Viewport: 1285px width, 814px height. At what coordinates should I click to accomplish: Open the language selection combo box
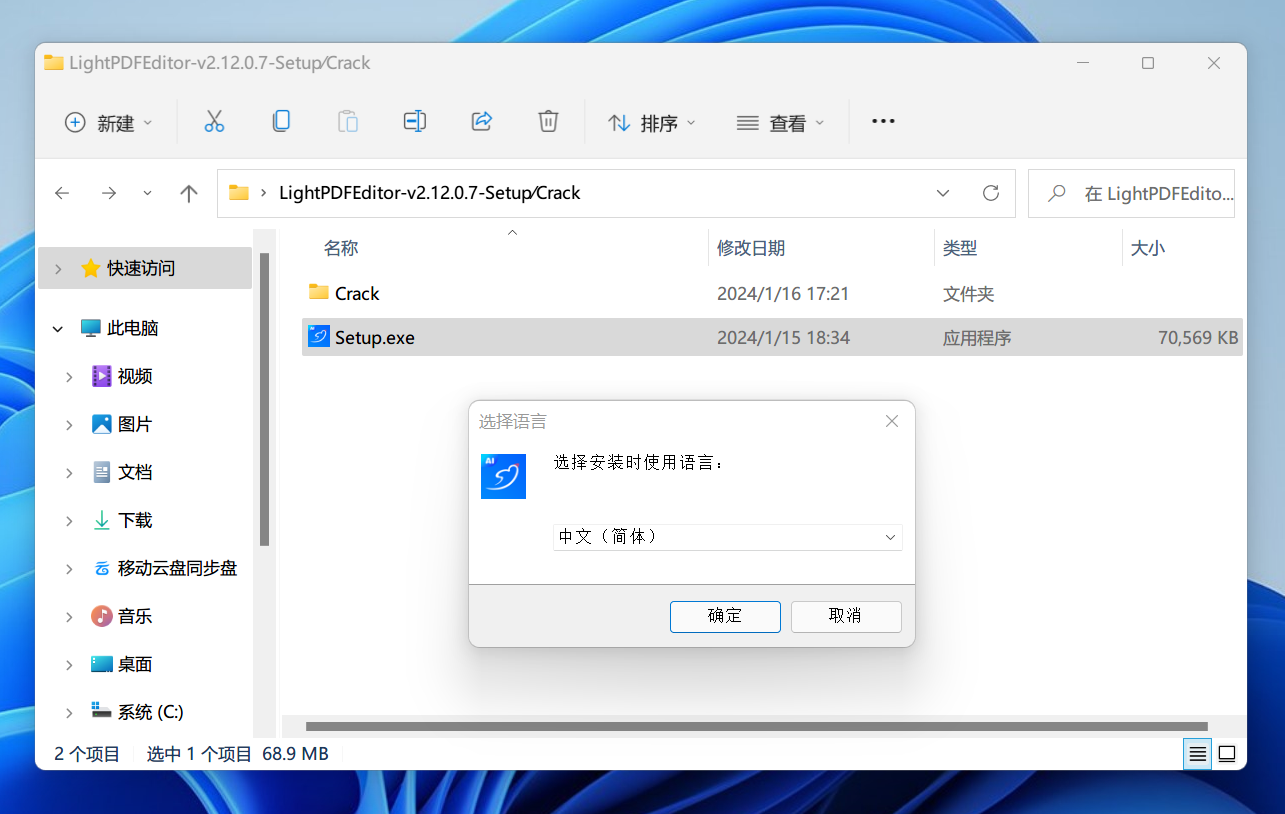click(x=728, y=537)
